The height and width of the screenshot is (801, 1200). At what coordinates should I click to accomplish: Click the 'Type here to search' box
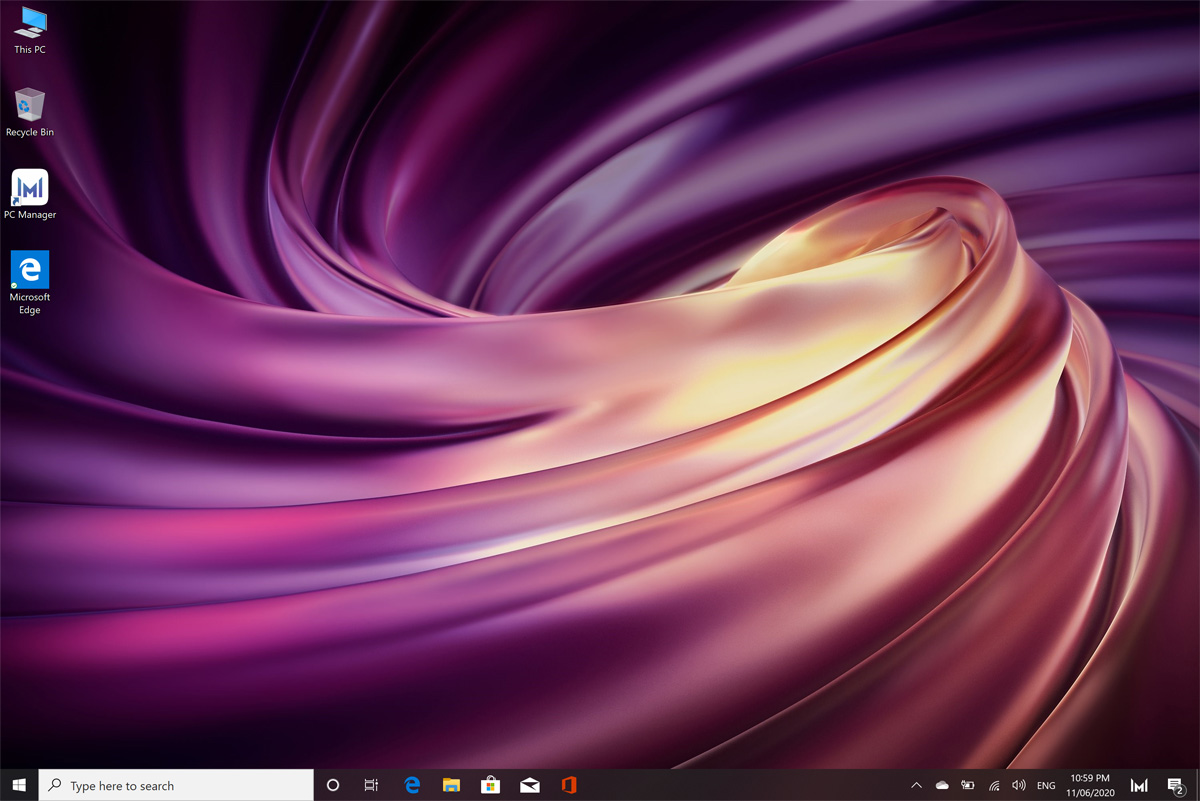pyautogui.click(x=176, y=785)
